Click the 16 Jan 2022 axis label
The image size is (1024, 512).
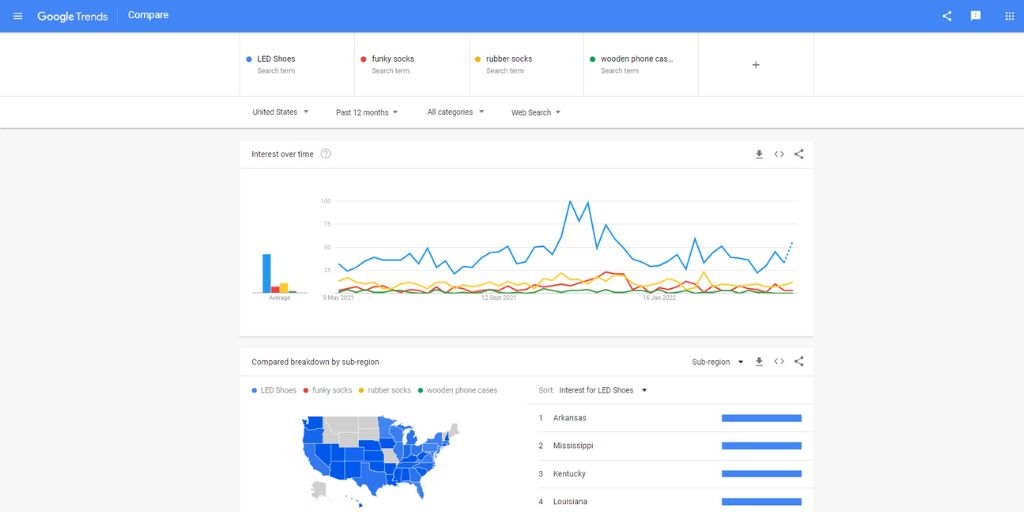pos(658,298)
